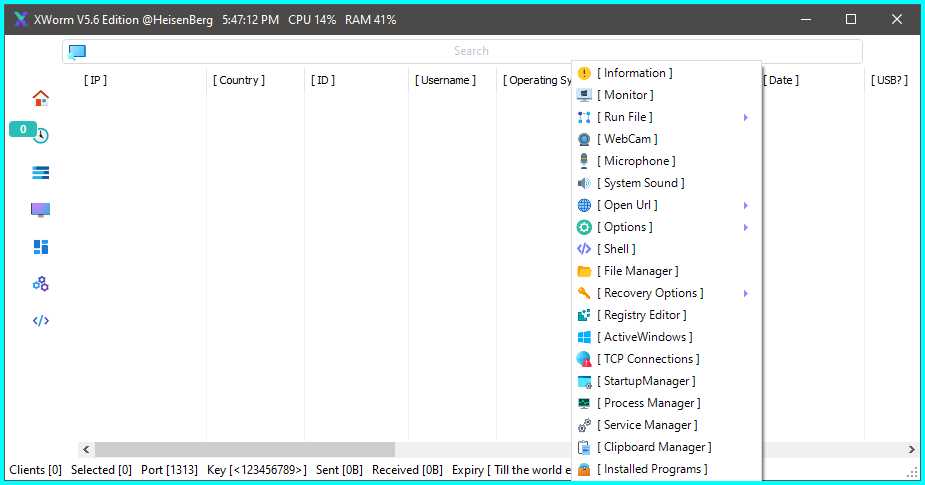
Task: Open the clock history icon with 0 badge
Action: 40,135
